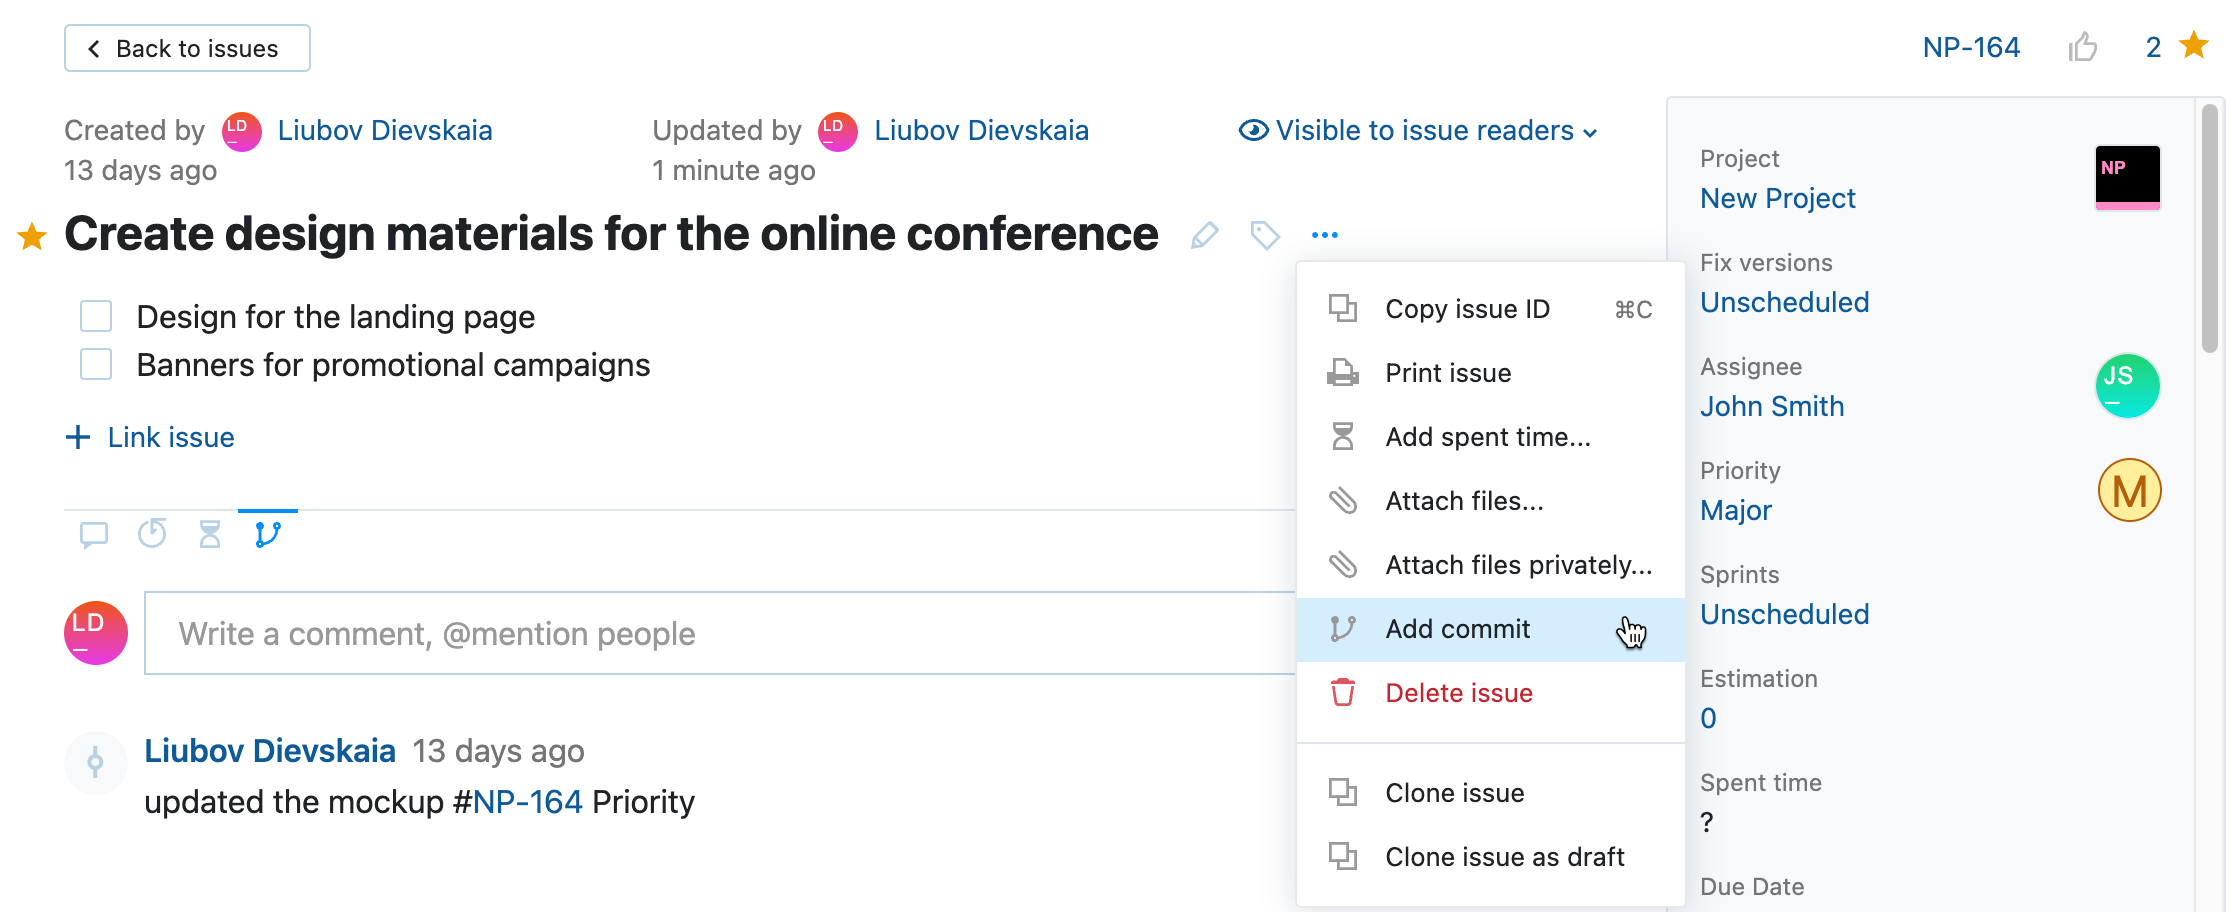Reassign the issue from John Smith

point(1772,406)
